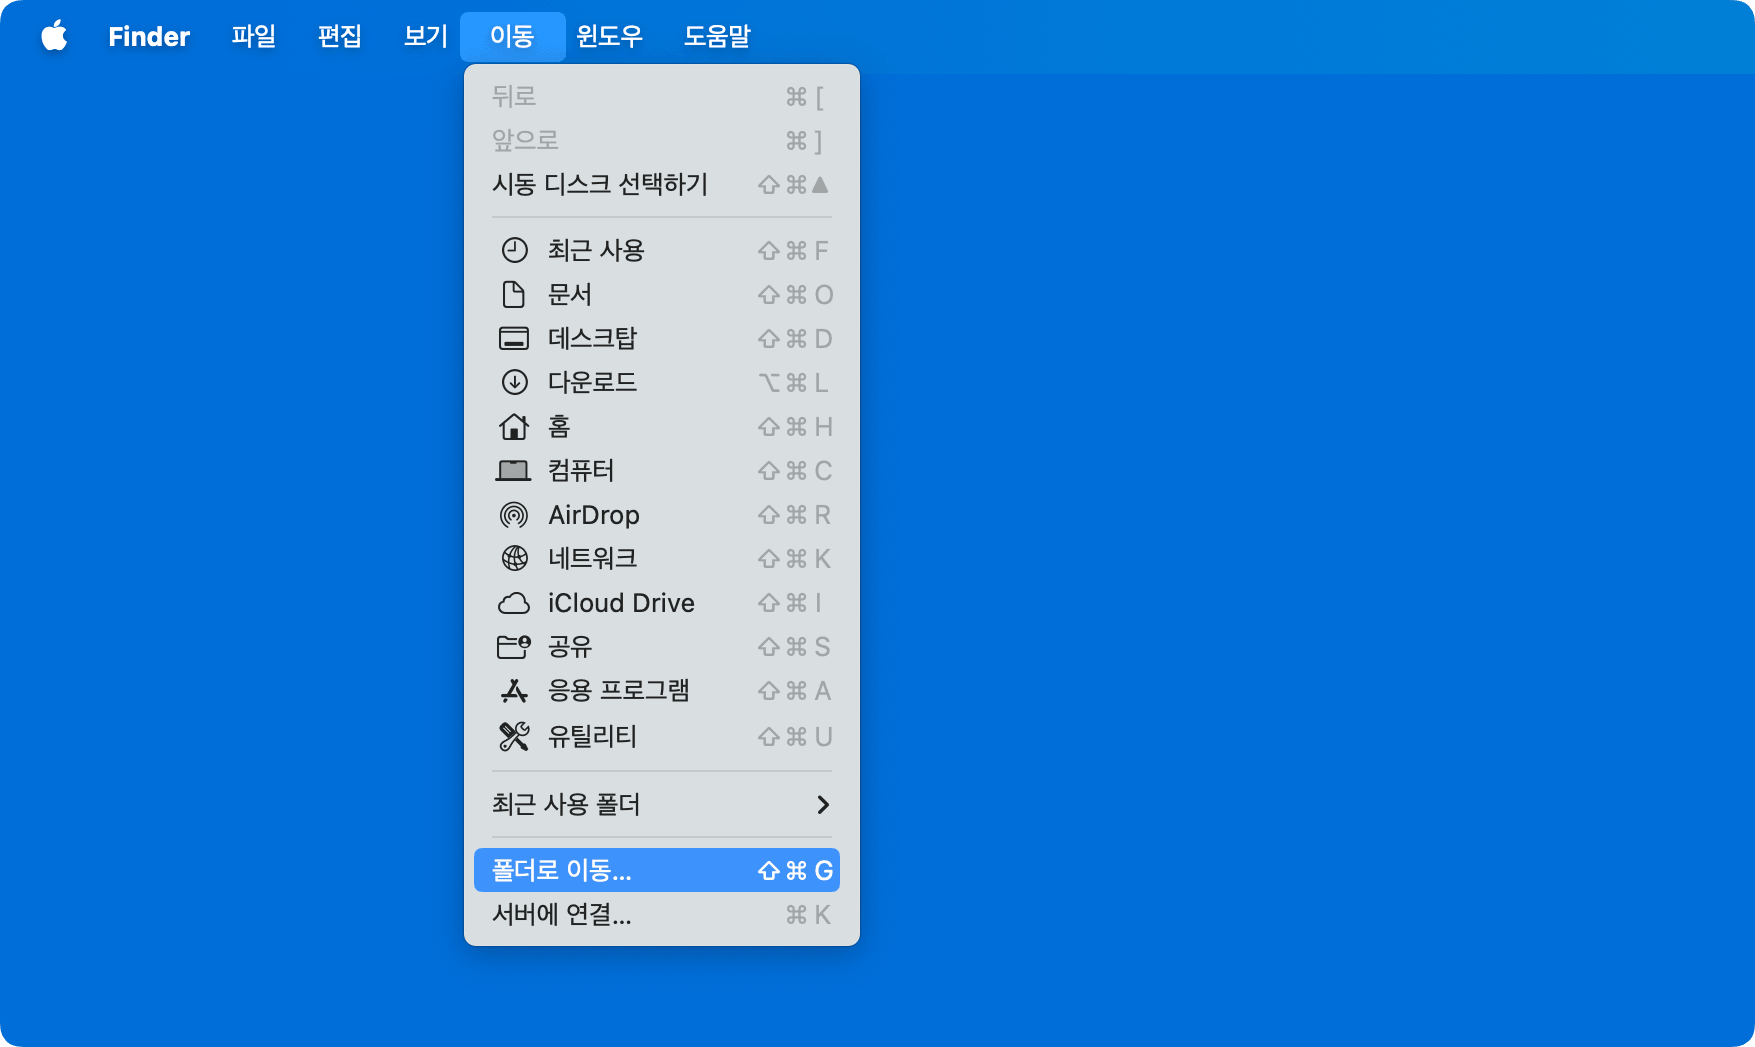The image size is (1755, 1047).
Task: Select the 유틸리티 text label
Action: [592, 737]
